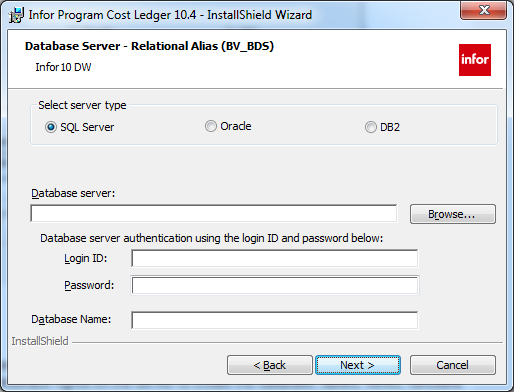Click the wizard window title text
514x392 pixels.
[x=170, y=15]
